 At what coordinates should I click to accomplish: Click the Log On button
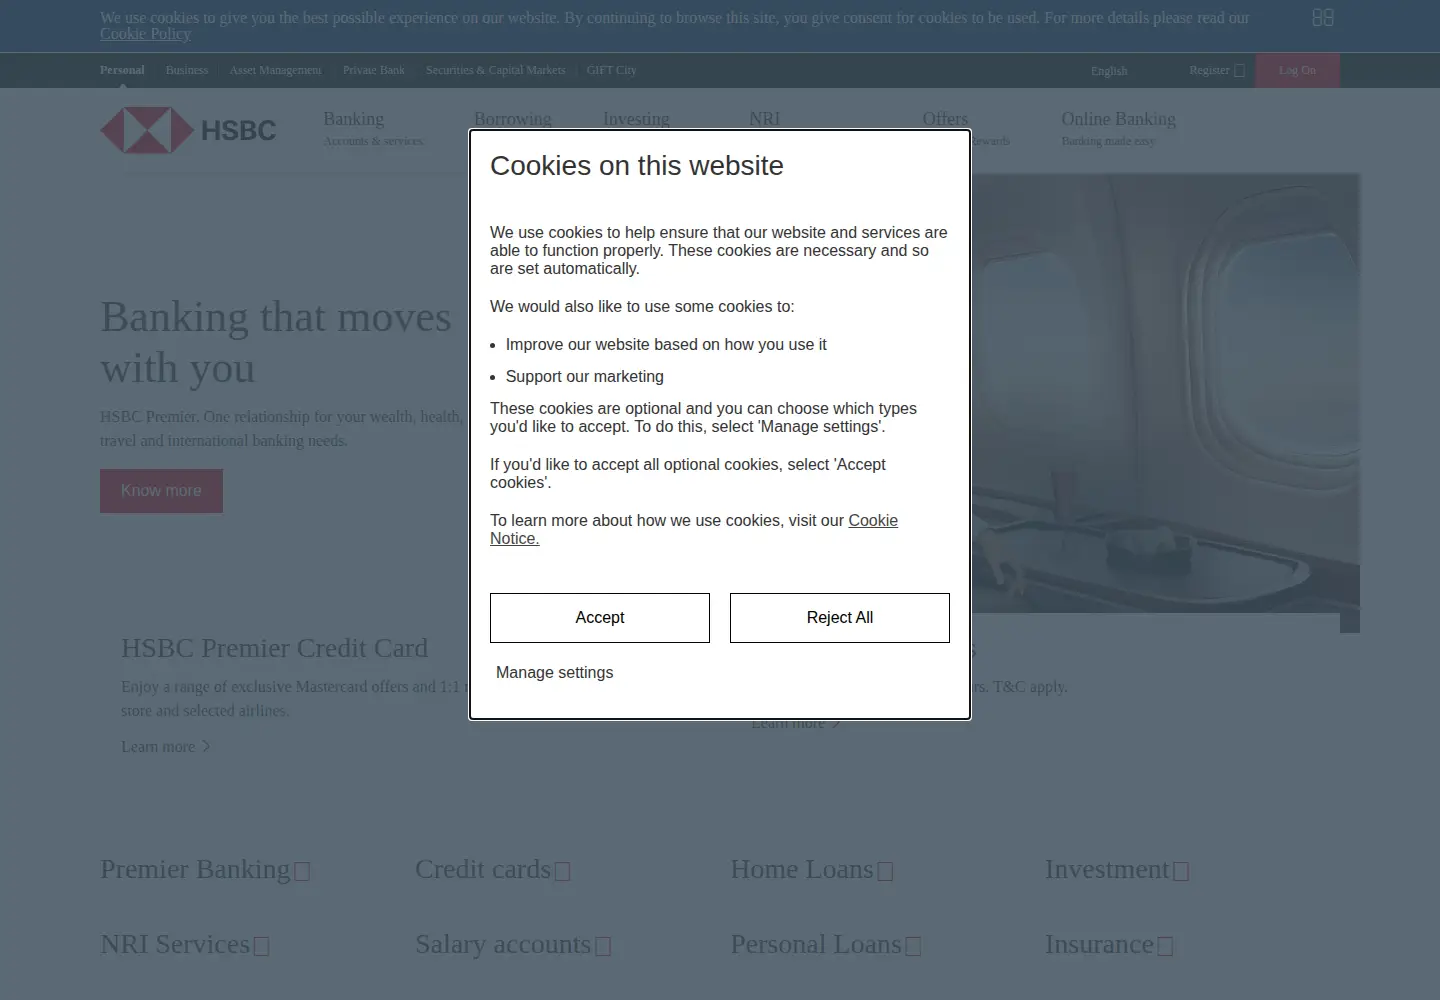click(1297, 70)
